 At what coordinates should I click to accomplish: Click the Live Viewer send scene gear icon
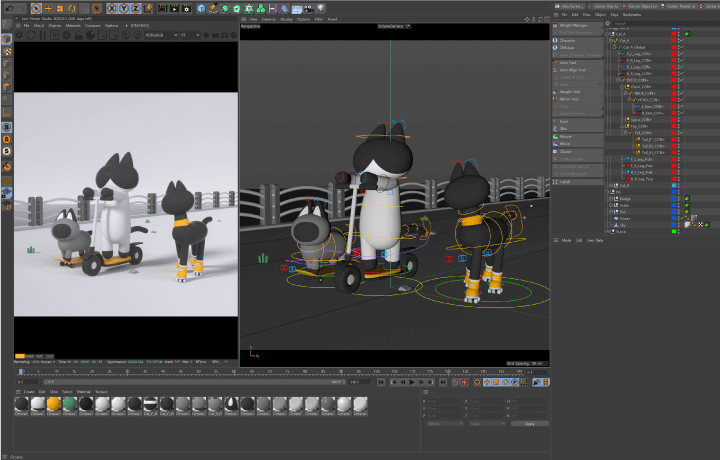(x=19, y=35)
